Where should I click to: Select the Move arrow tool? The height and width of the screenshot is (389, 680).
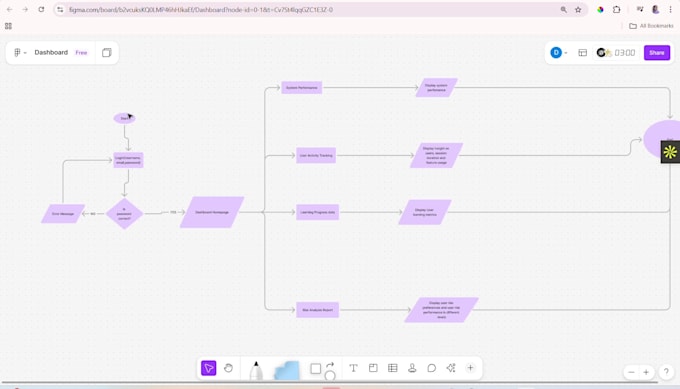pyautogui.click(x=209, y=368)
